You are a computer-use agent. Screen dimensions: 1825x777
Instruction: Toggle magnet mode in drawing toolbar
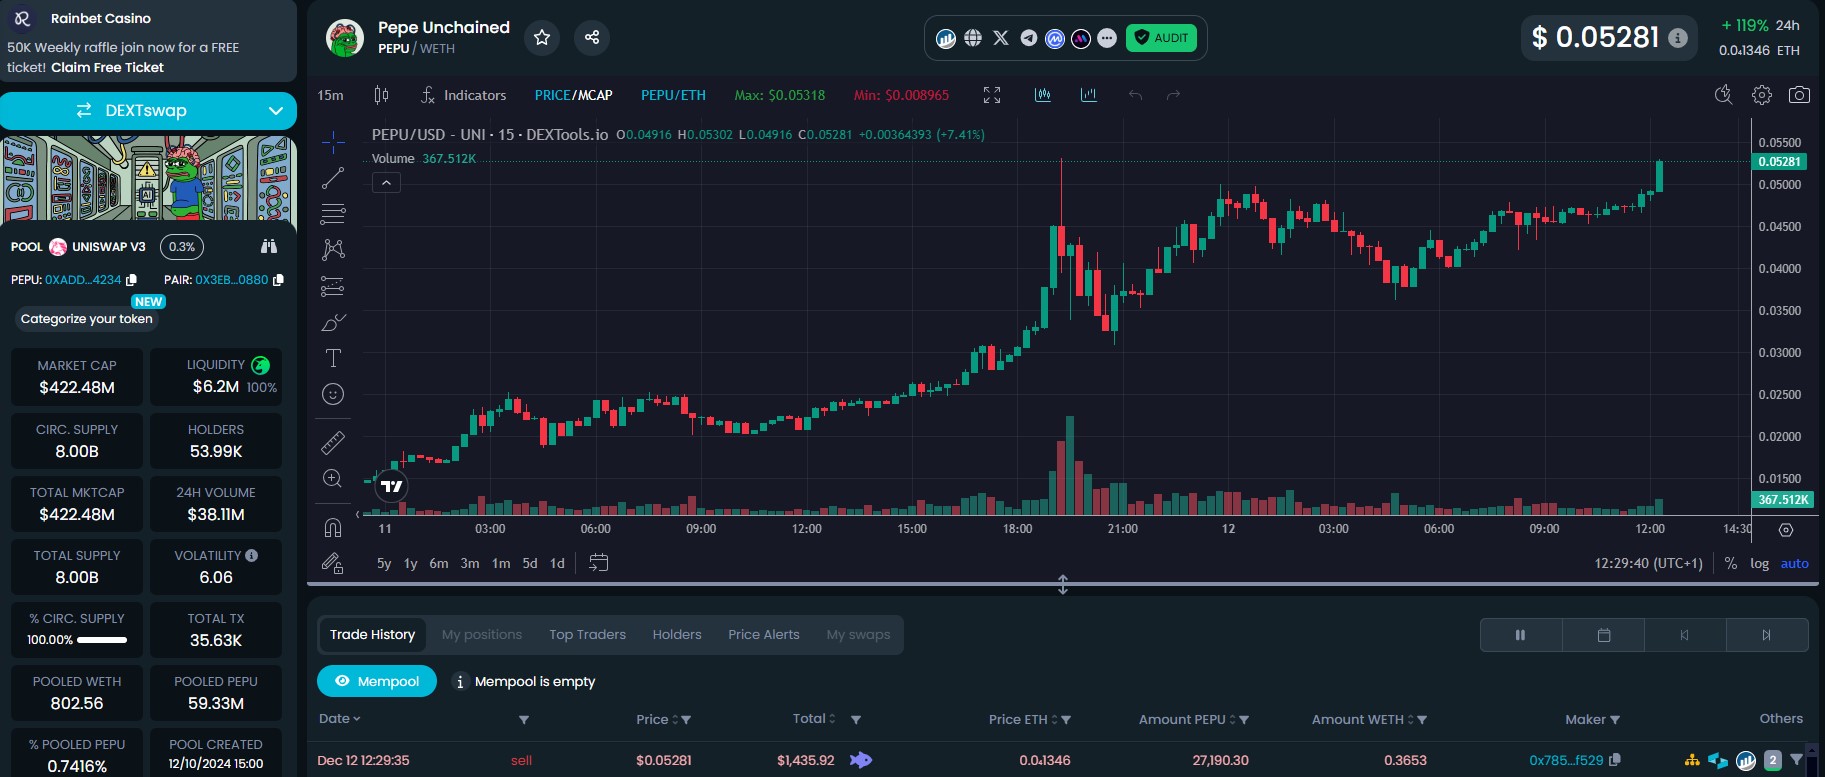[333, 527]
